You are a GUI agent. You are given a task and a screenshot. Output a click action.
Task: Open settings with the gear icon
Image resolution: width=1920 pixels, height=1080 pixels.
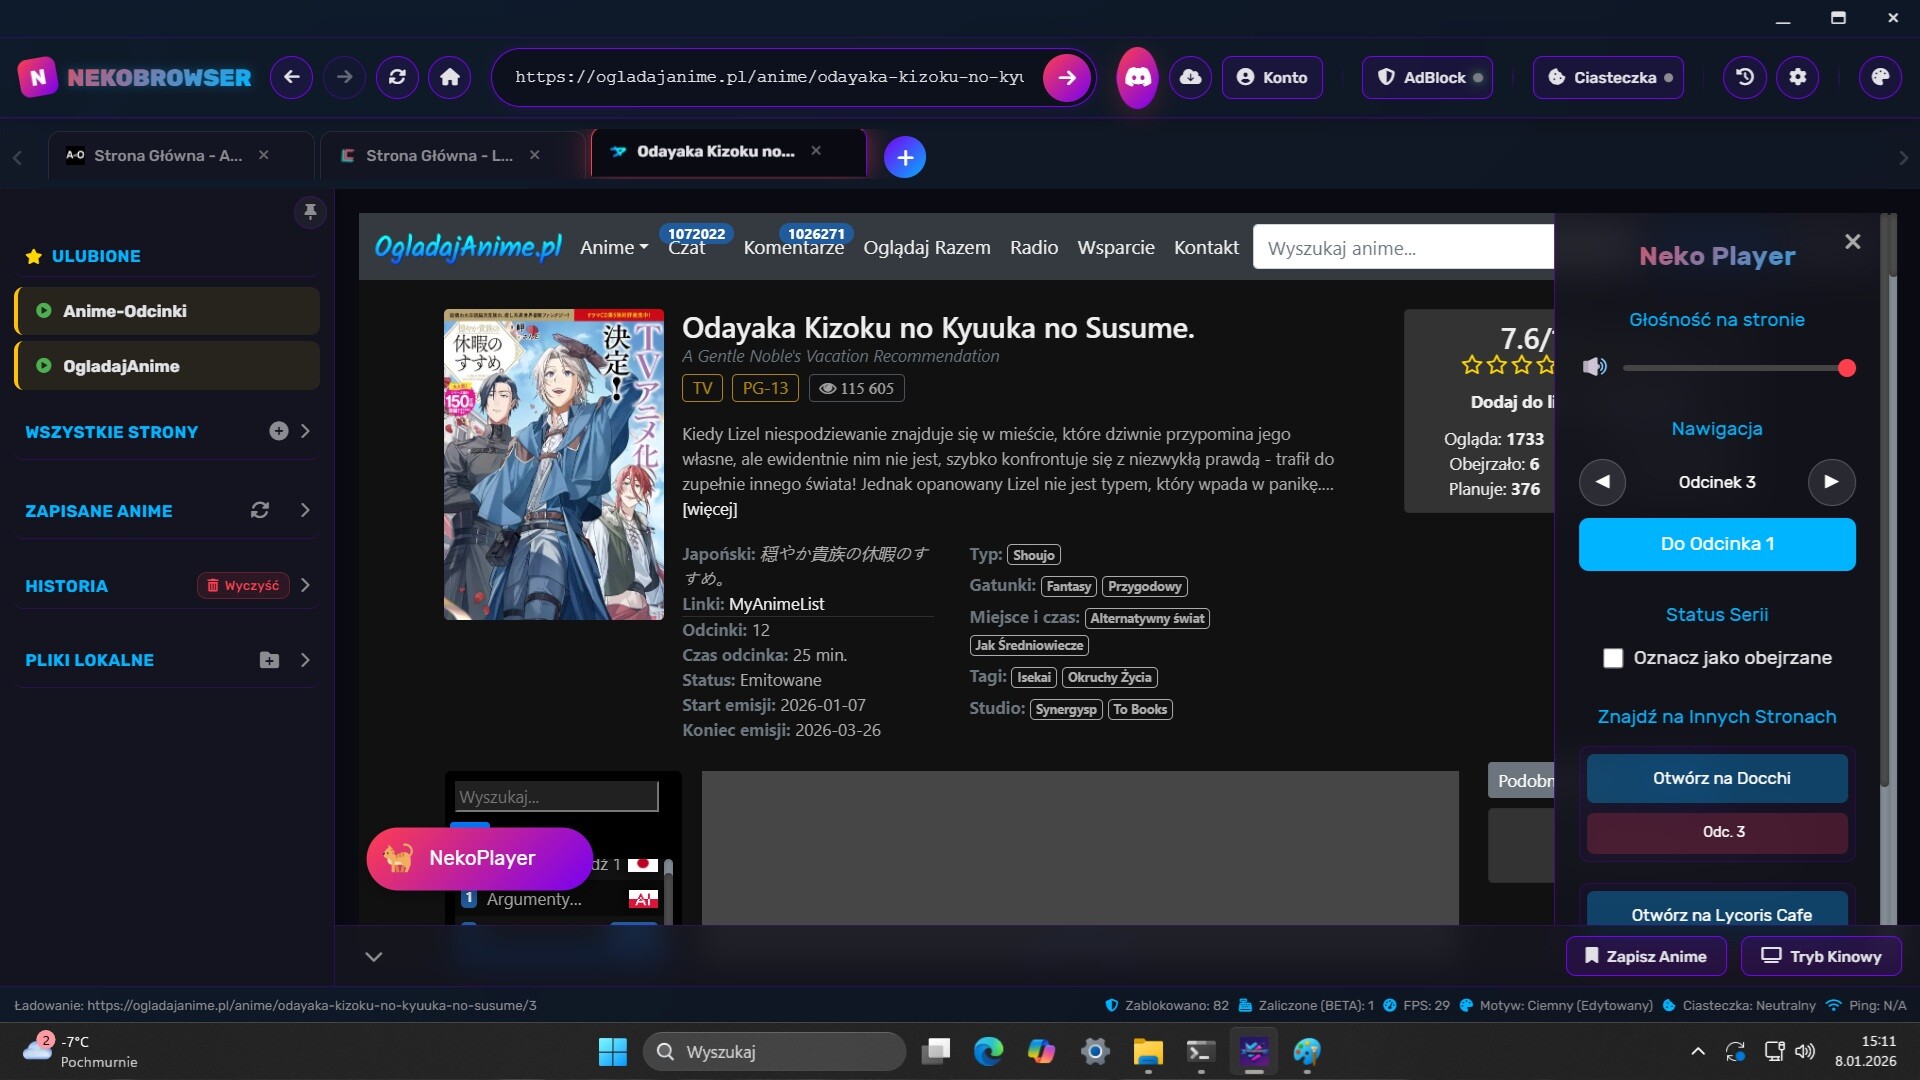coord(1799,77)
